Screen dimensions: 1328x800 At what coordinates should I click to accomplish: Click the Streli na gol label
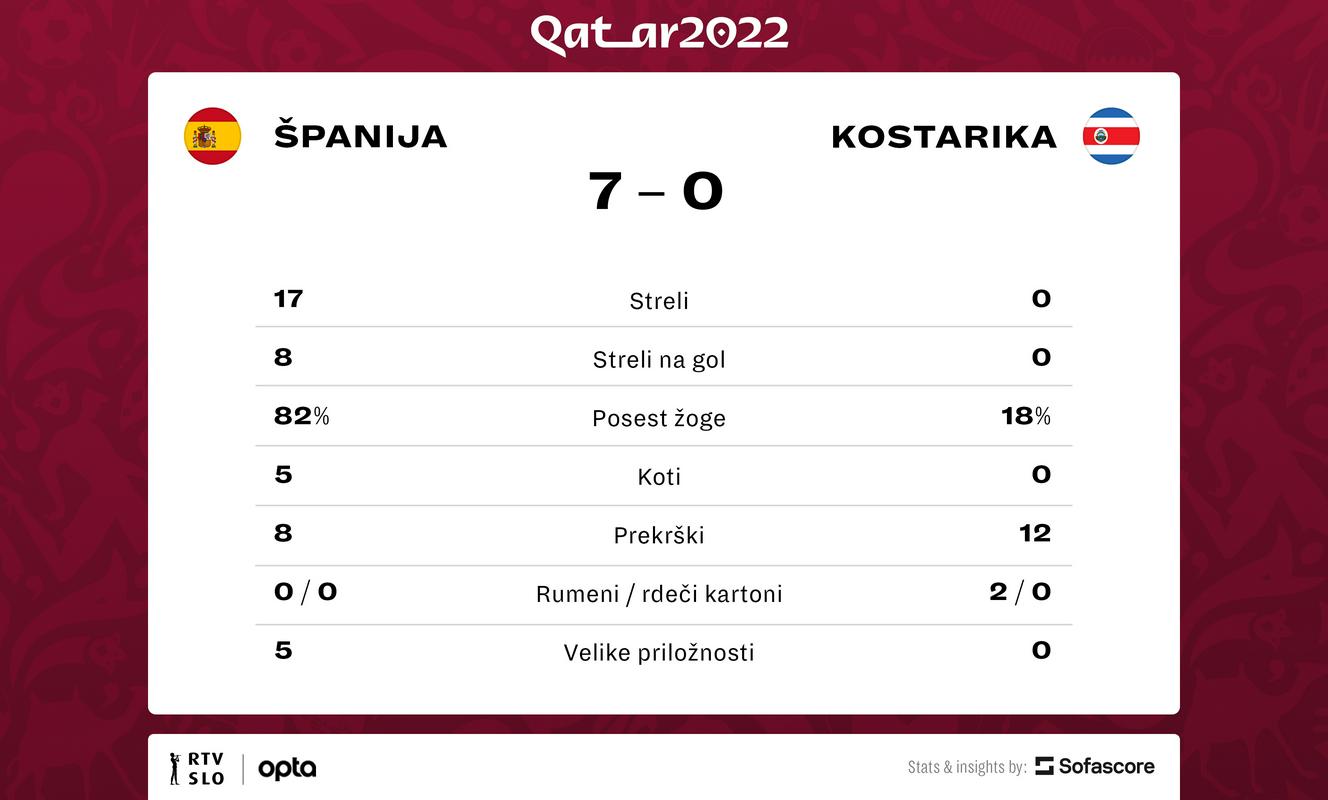point(659,360)
